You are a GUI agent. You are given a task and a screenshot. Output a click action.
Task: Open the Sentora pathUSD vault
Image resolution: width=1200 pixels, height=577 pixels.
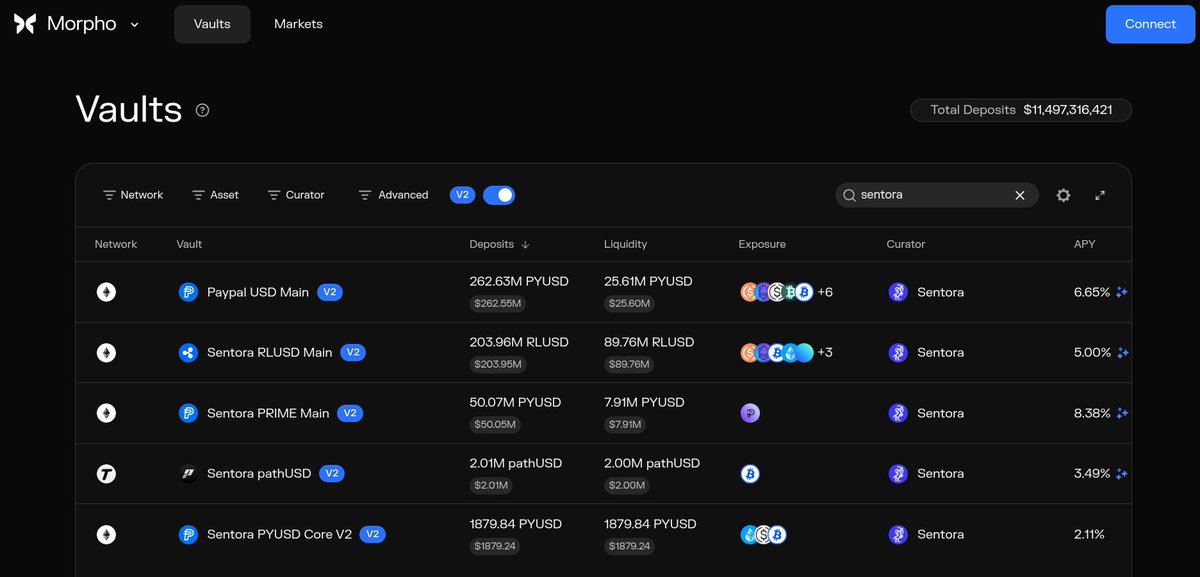(x=259, y=473)
